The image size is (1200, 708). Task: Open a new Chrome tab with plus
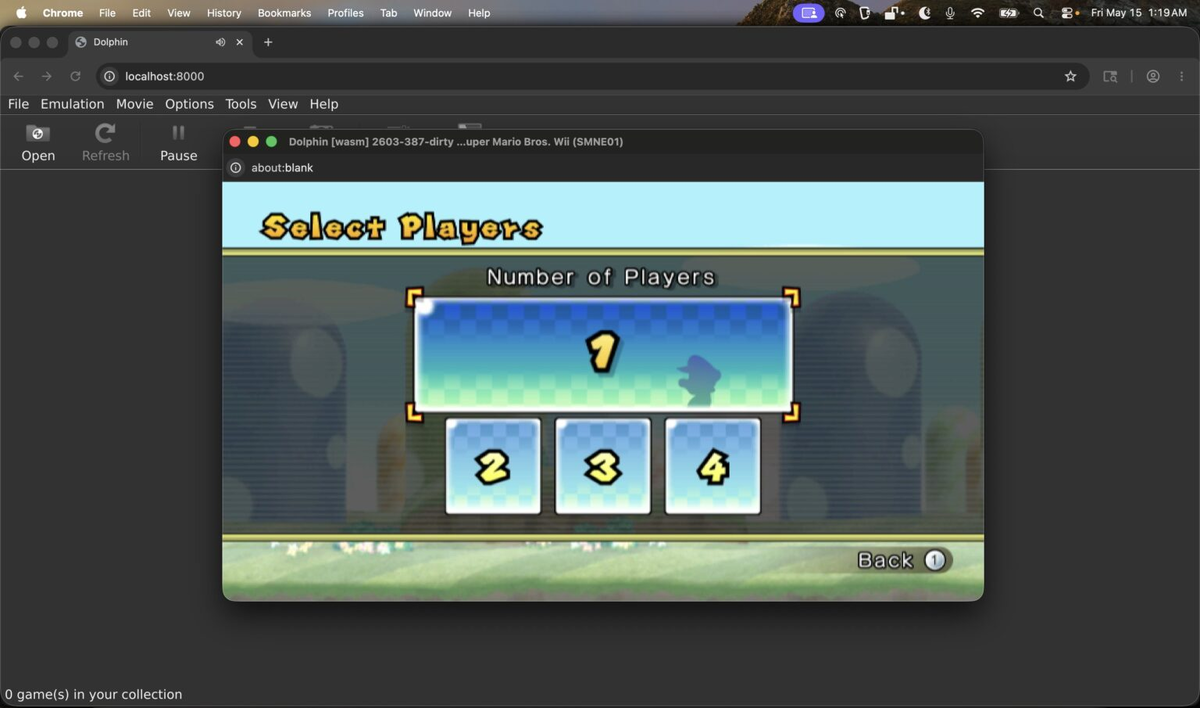268,42
